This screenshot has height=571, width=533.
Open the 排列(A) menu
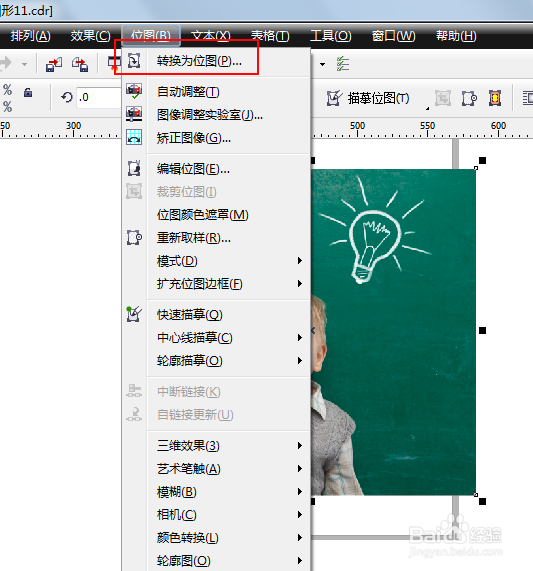[31, 36]
